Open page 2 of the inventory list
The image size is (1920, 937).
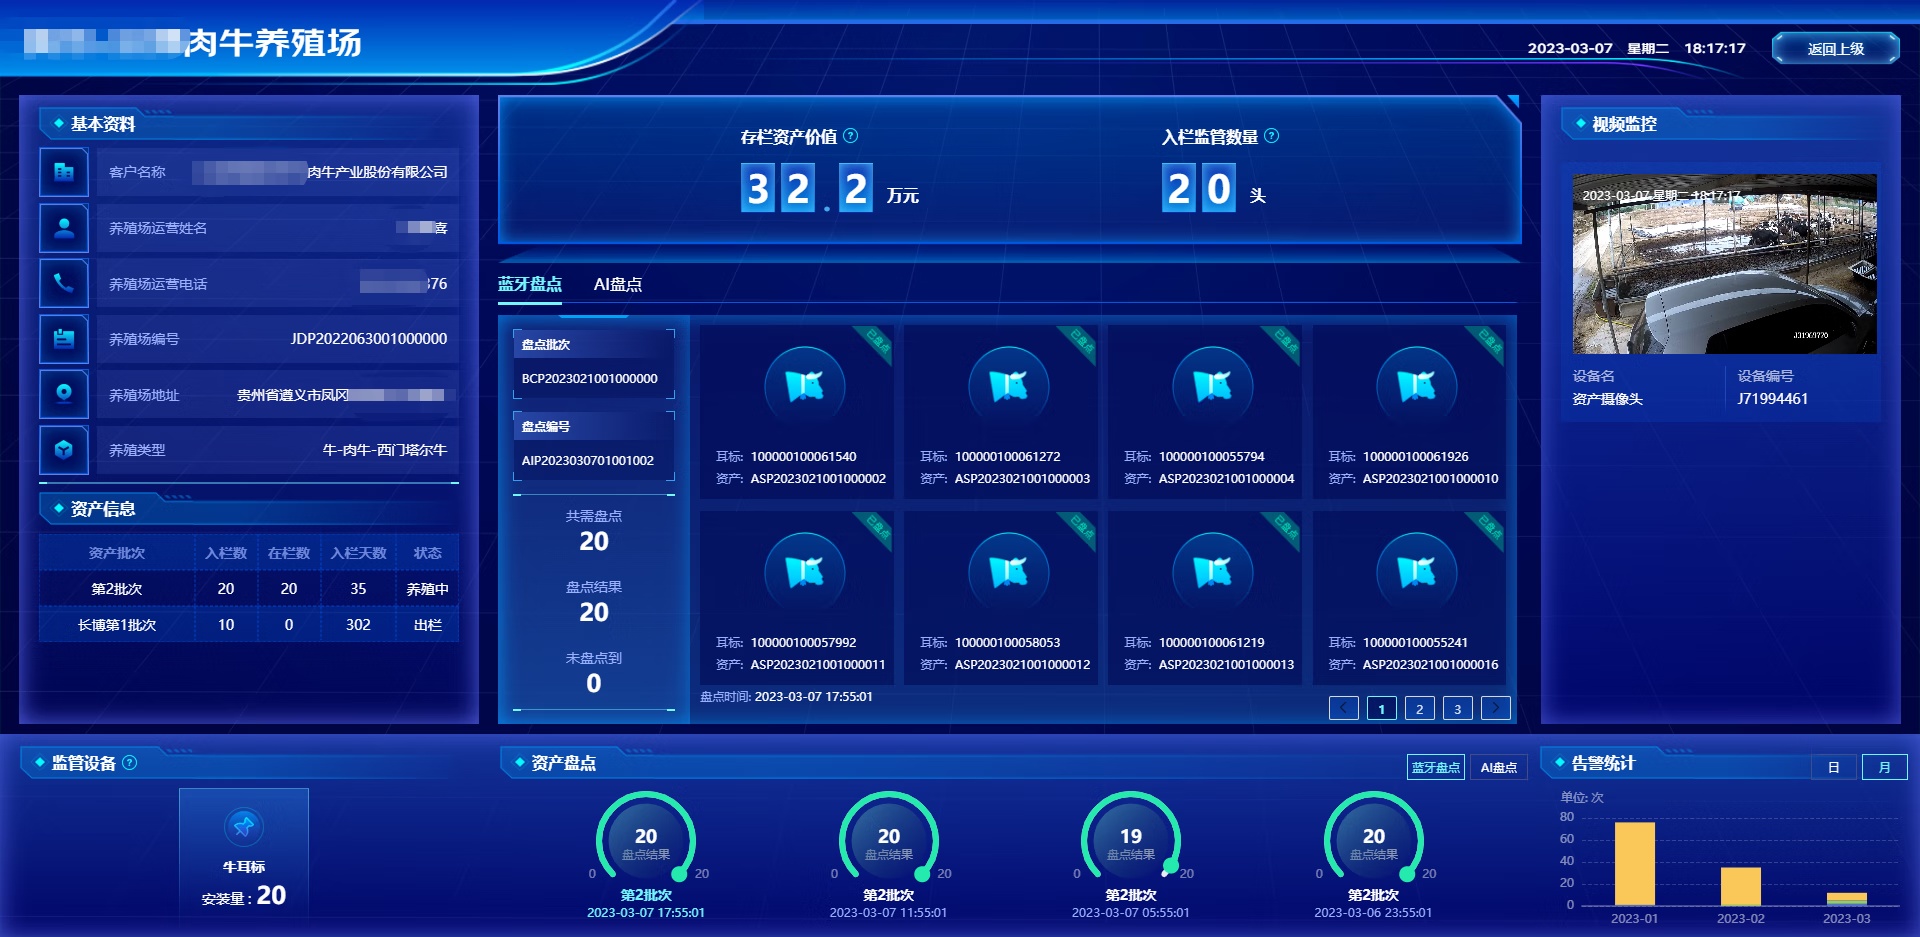(x=1419, y=708)
